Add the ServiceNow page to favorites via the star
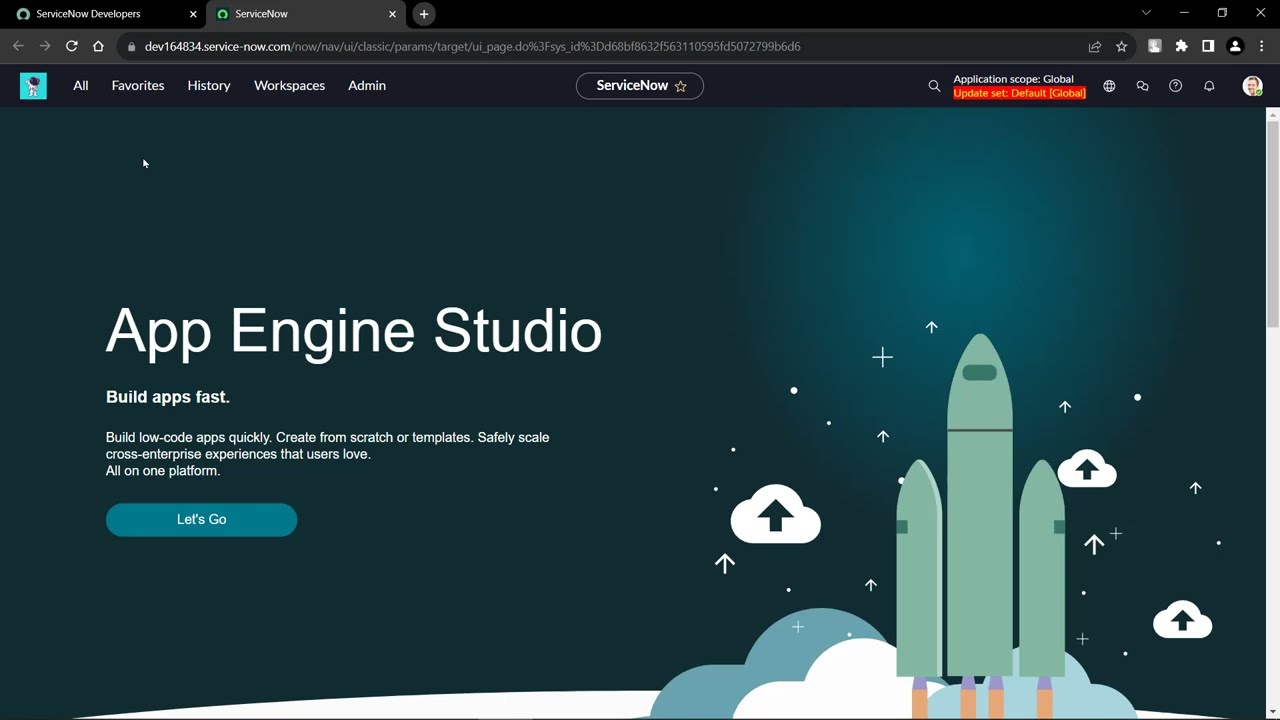 681,86
